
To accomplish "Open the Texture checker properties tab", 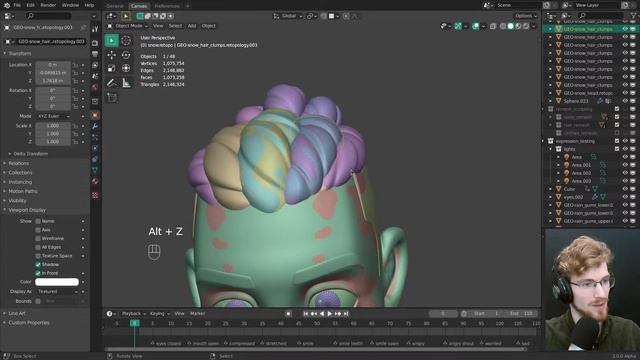I will (x=95, y=195).
